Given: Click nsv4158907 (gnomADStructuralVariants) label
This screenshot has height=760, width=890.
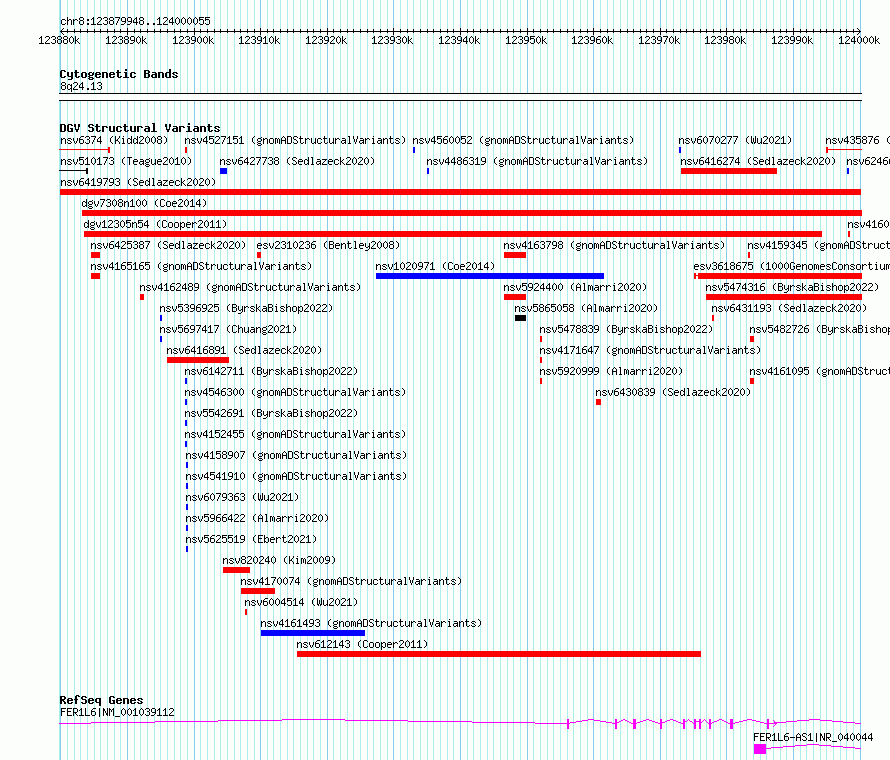Looking at the screenshot, I should click(x=296, y=455).
